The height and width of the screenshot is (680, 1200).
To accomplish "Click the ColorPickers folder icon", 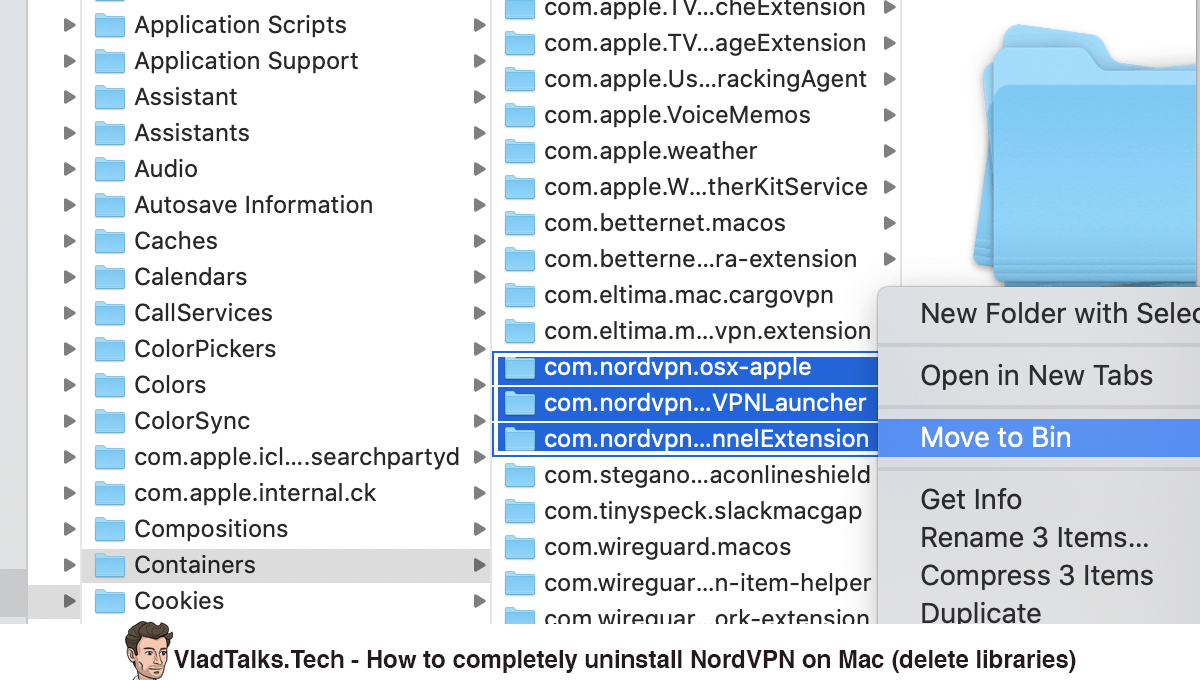I will pos(109,349).
